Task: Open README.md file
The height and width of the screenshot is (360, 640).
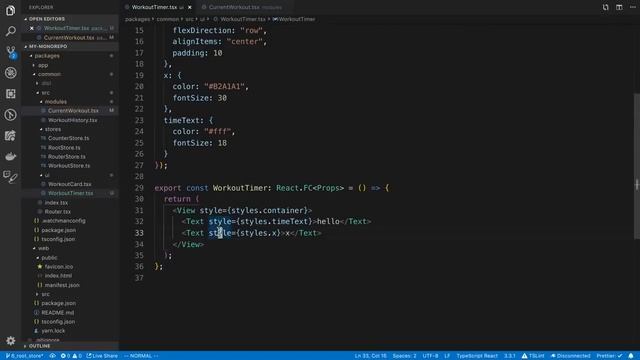Action: [x=58, y=312]
